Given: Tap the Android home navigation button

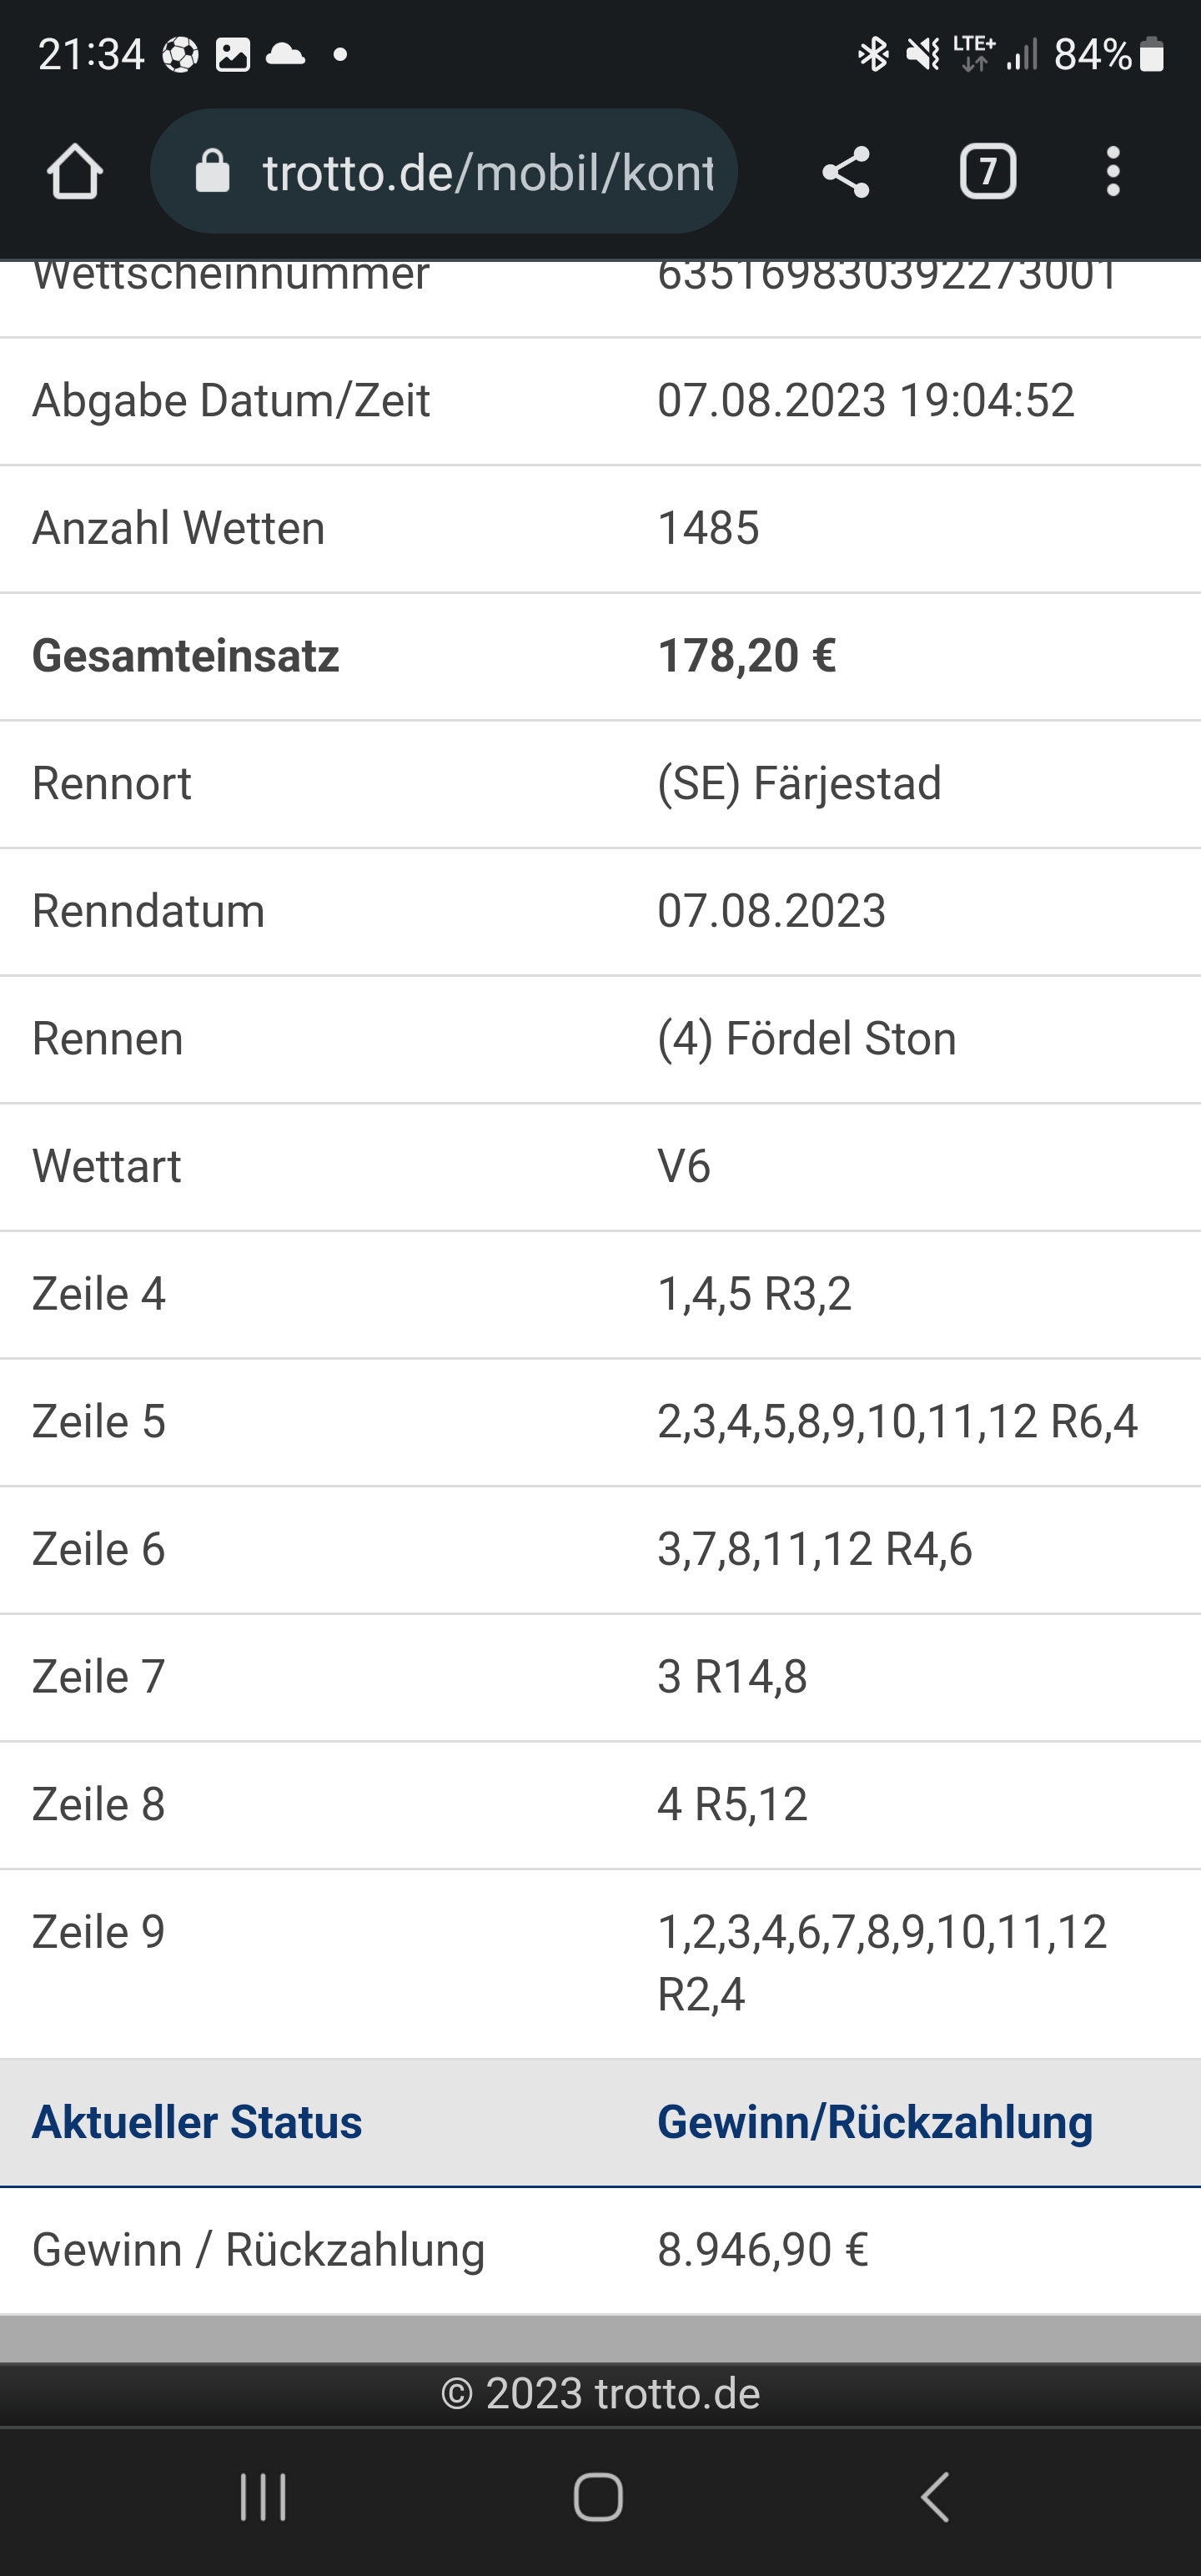Looking at the screenshot, I should coord(599,2497).
